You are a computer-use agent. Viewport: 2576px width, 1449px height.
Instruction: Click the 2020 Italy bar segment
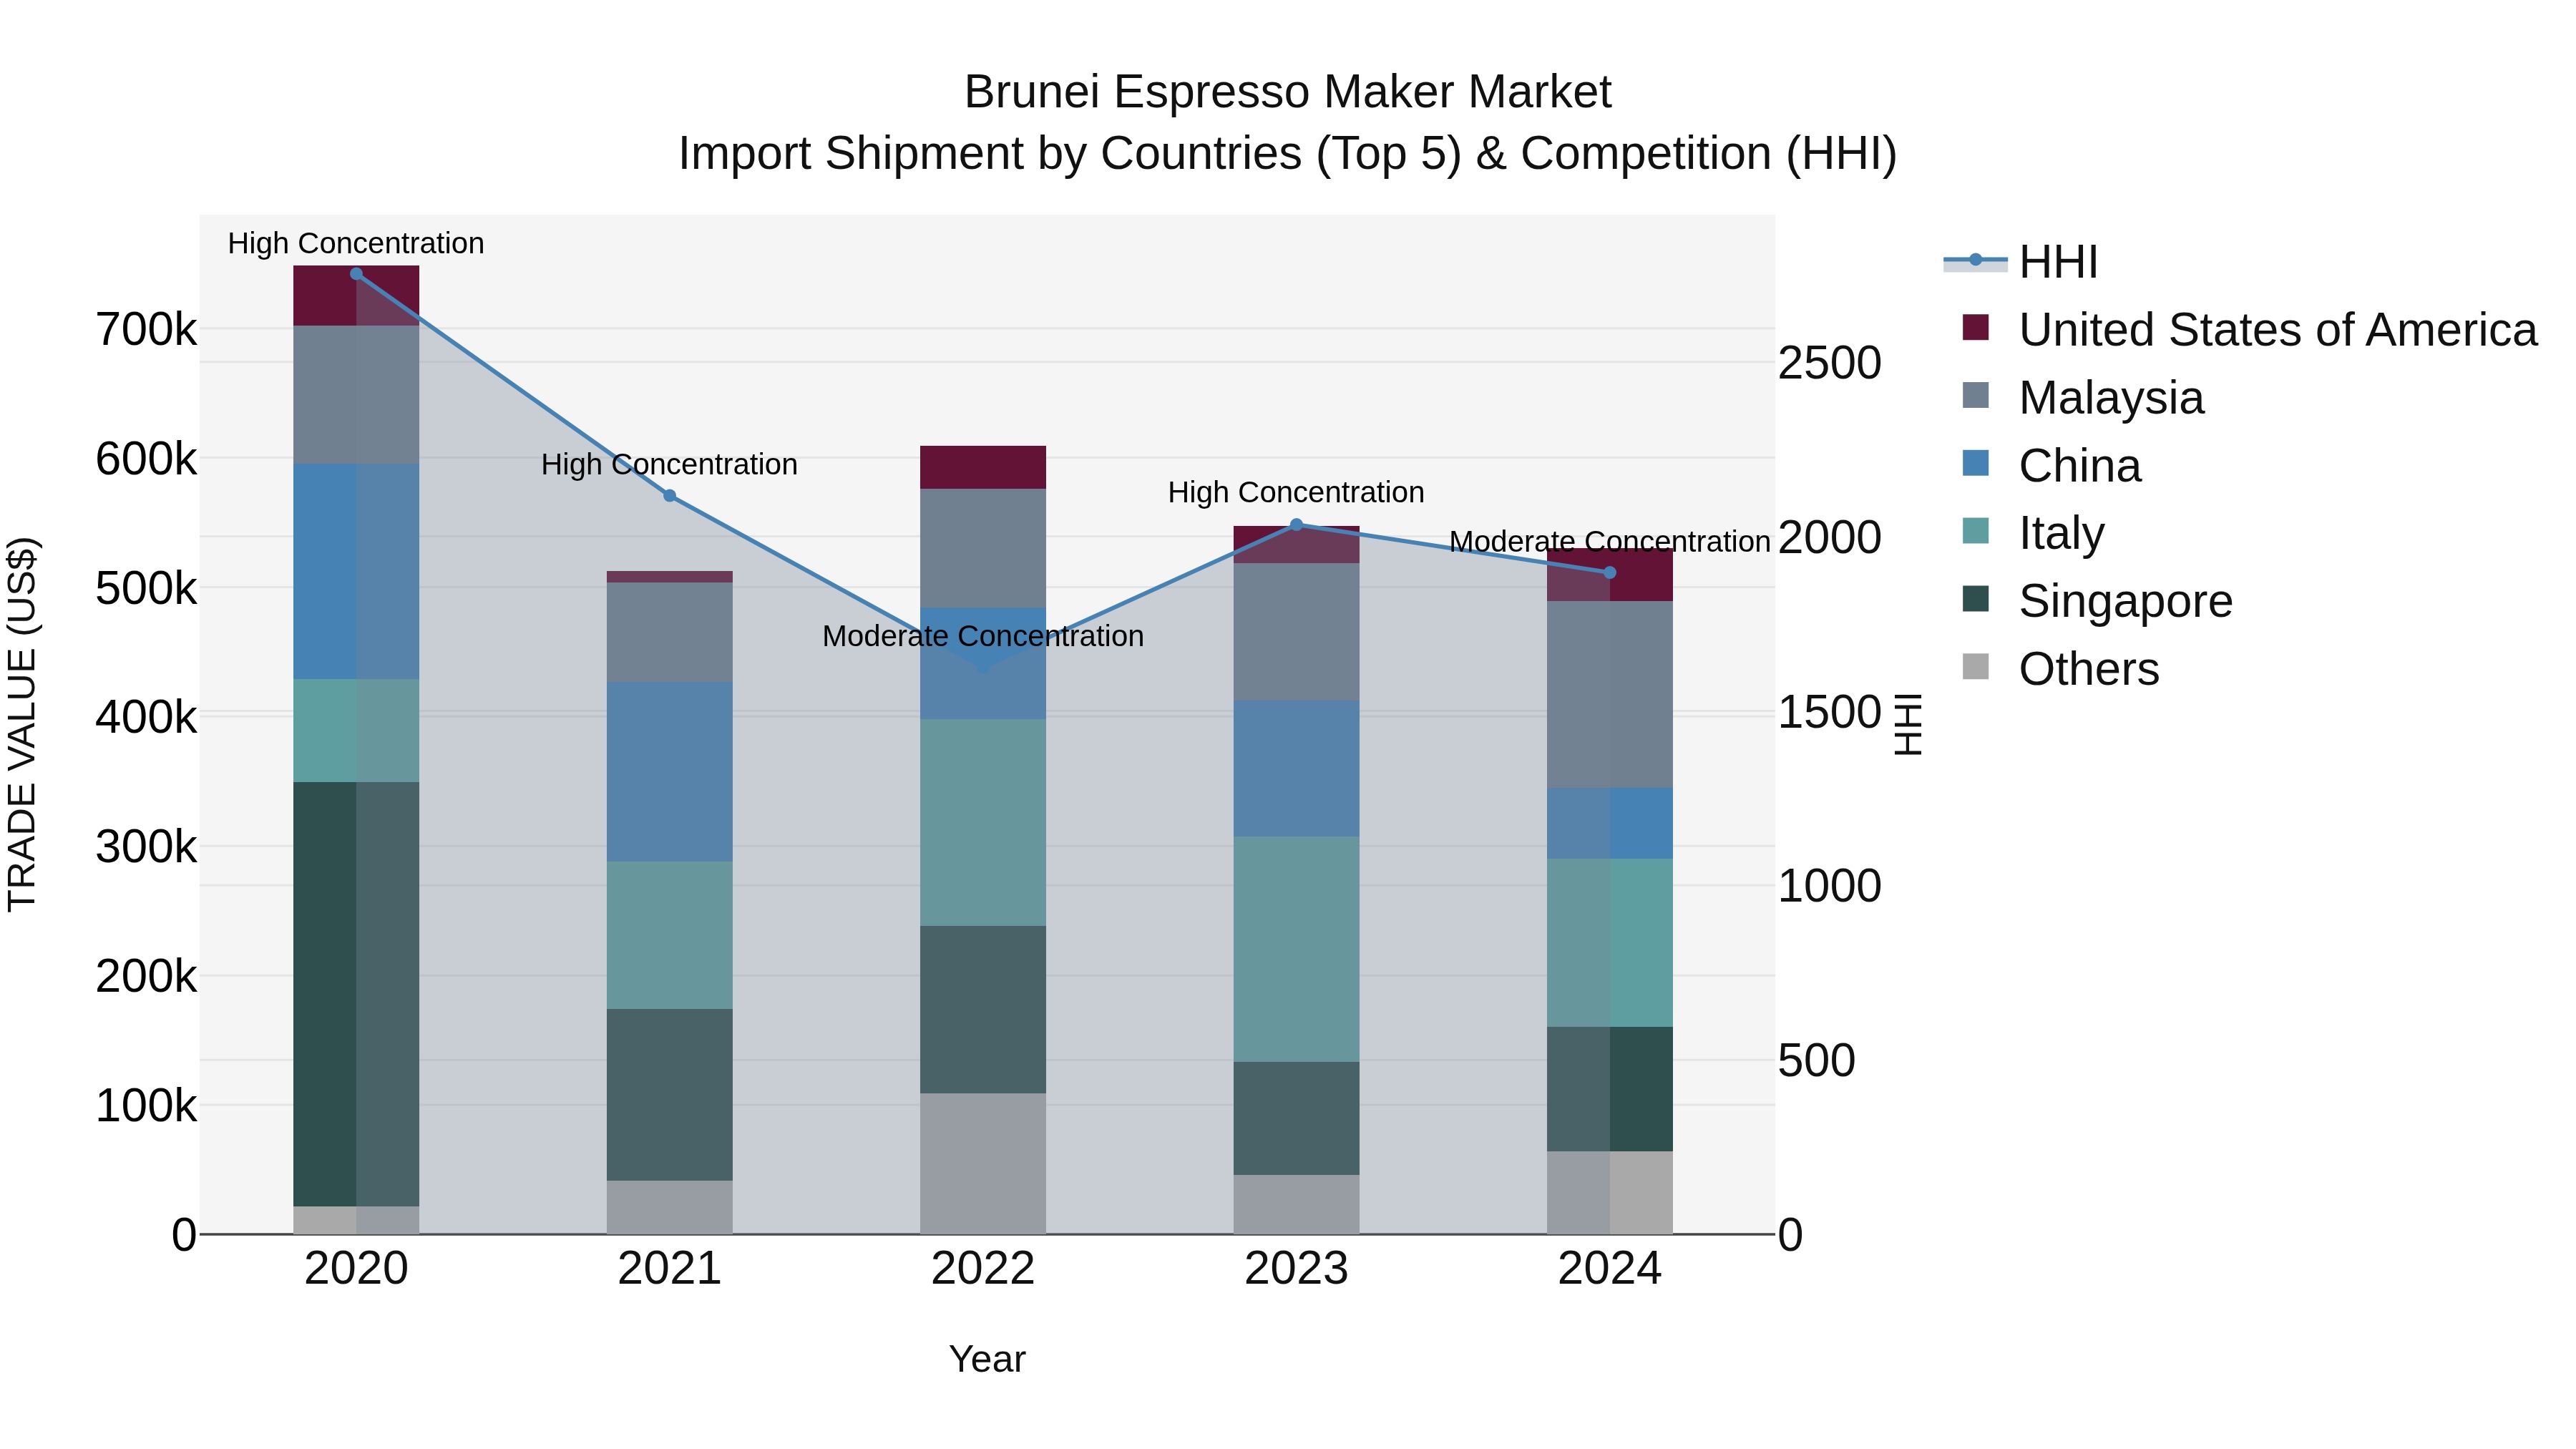click(x=356, y=730)
